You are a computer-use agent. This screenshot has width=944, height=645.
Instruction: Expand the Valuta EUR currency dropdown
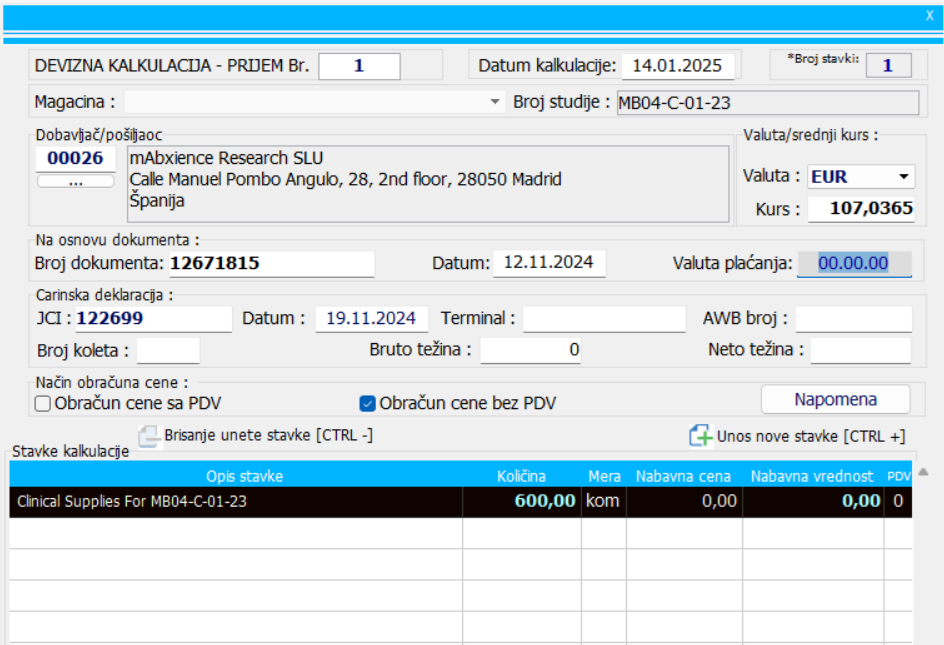coord(904,177)
